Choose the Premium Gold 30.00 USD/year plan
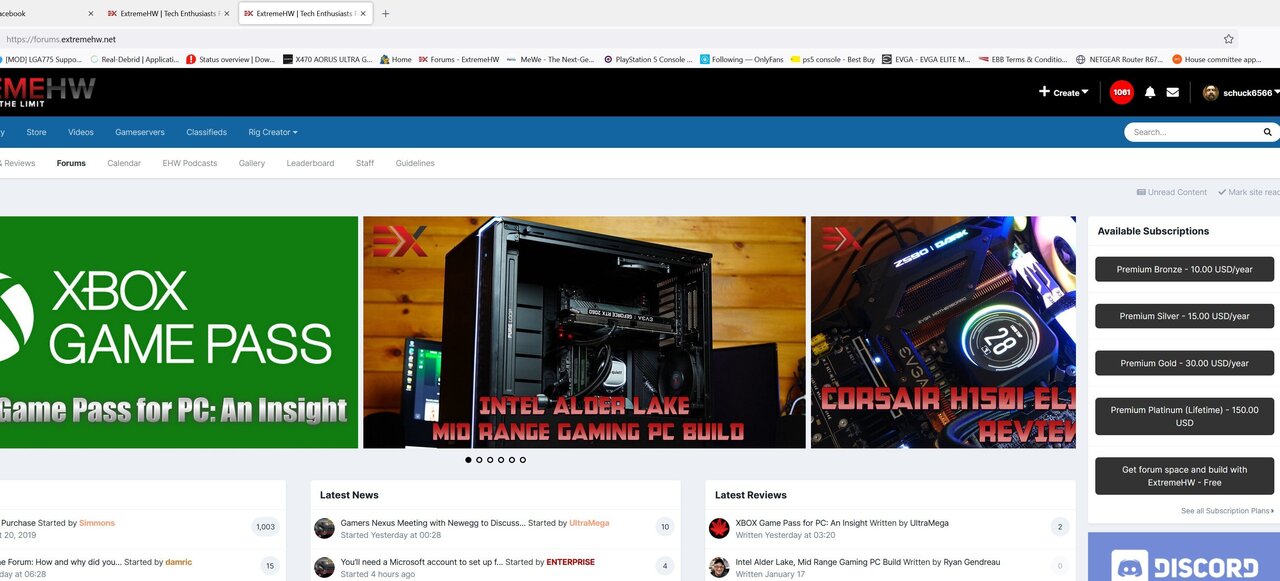The height and width of the screenshot is (581, 1280). pos(1184,363)
